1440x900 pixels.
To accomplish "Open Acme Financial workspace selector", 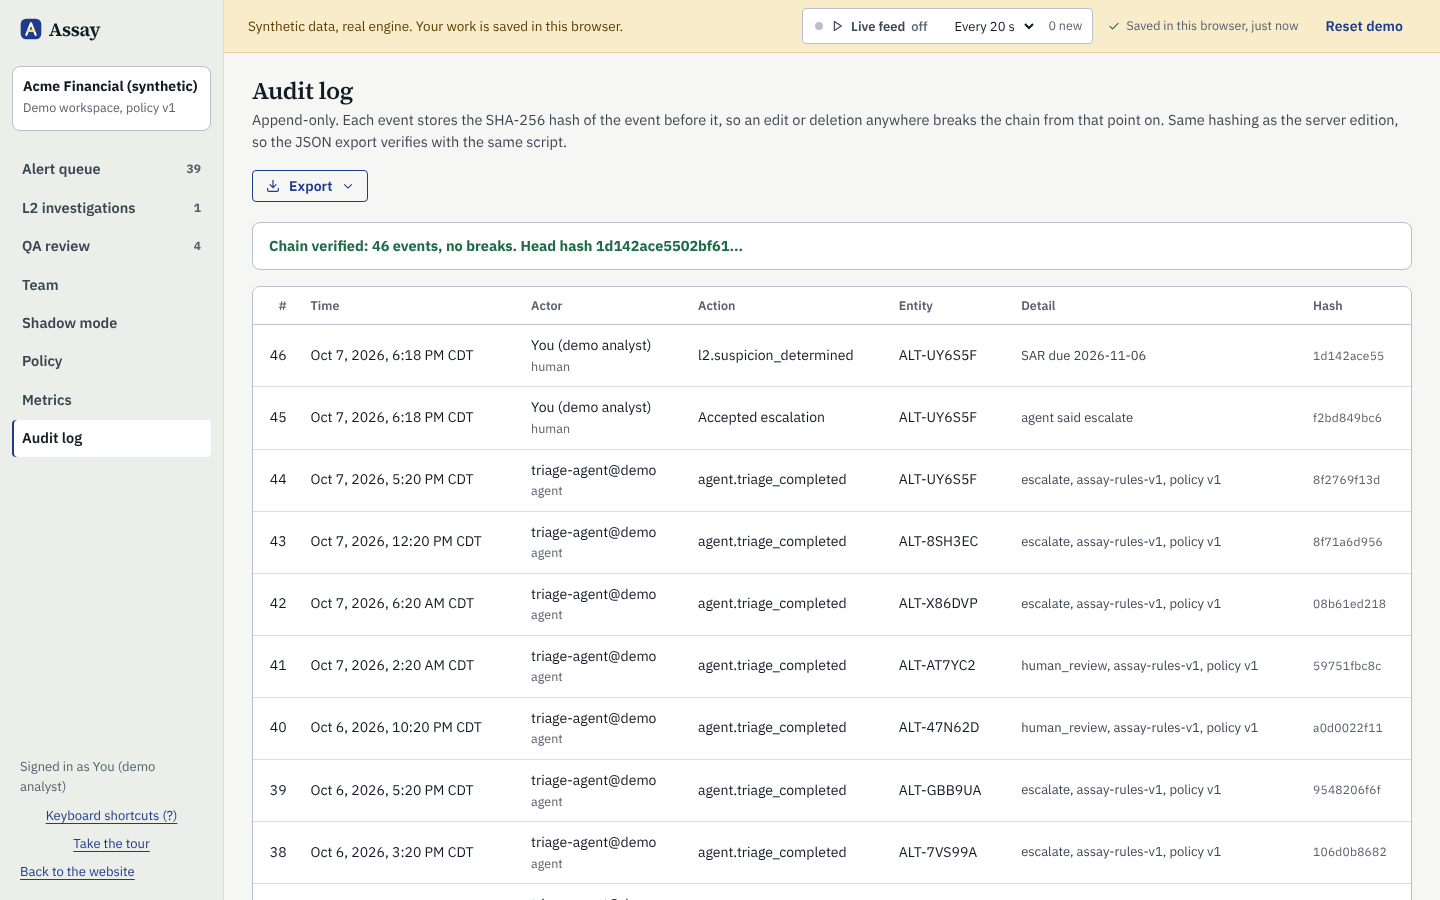I will click(x=111, y=98).
